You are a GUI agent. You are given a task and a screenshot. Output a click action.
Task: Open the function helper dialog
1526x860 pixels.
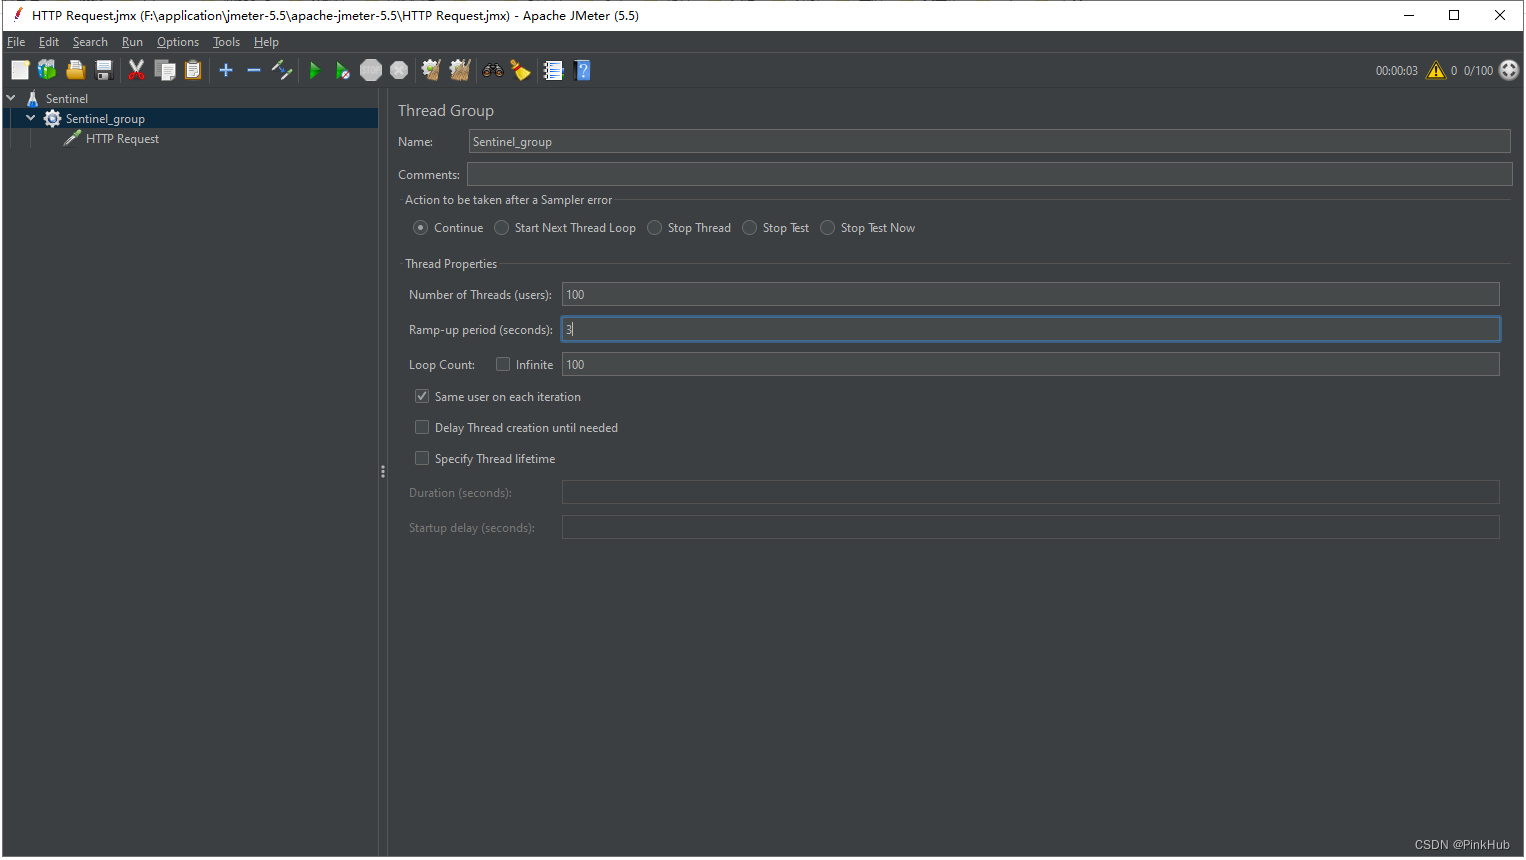[x=553, y=70]
